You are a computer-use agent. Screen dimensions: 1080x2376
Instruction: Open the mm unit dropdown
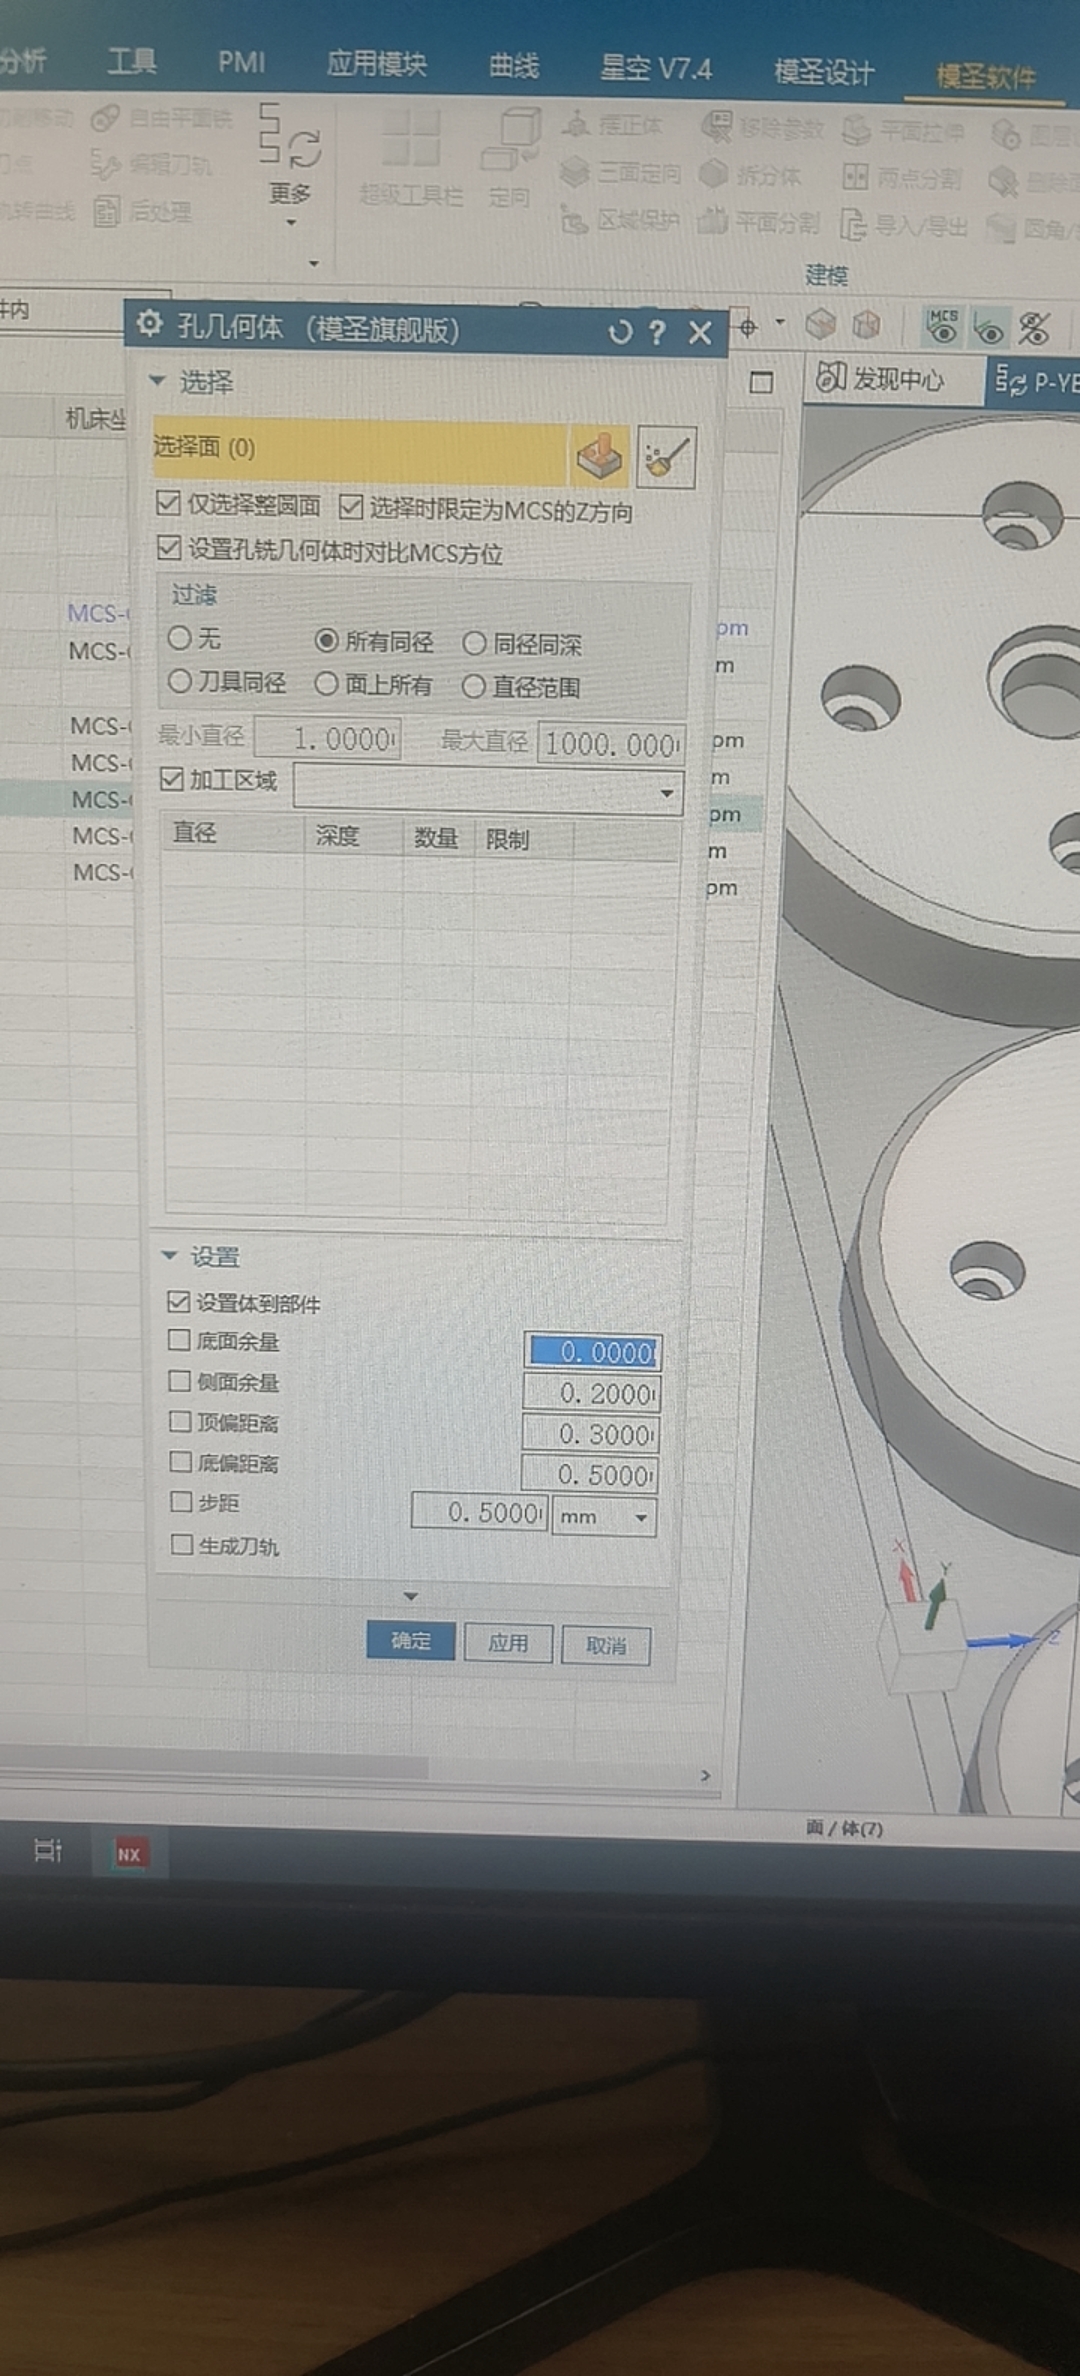[640, 1518]
